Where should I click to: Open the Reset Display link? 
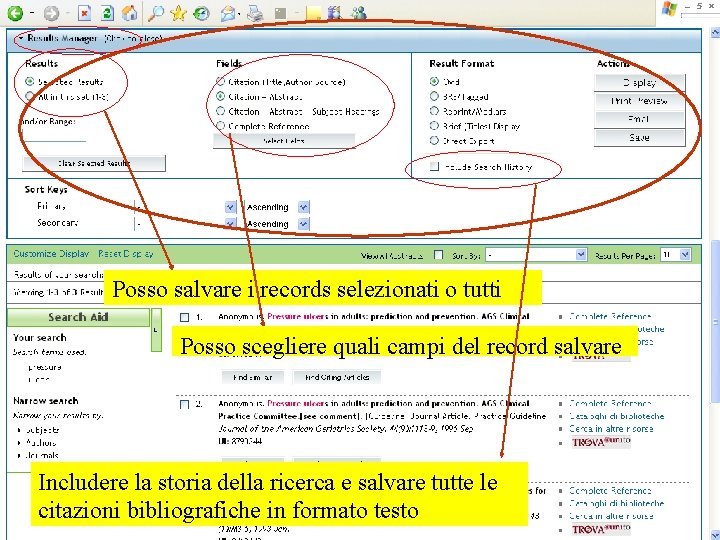(125, 254)
